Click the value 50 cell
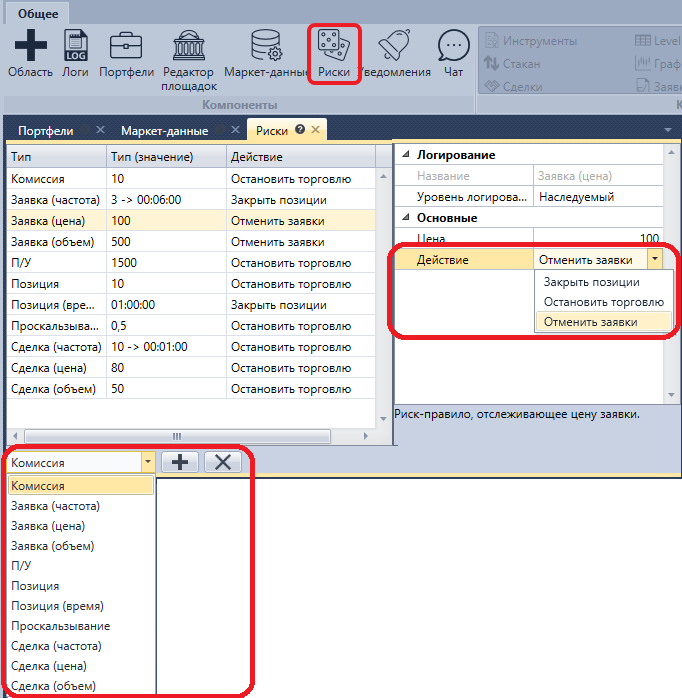The width and height of the screenshot is (682, 698). click(166, 389)
